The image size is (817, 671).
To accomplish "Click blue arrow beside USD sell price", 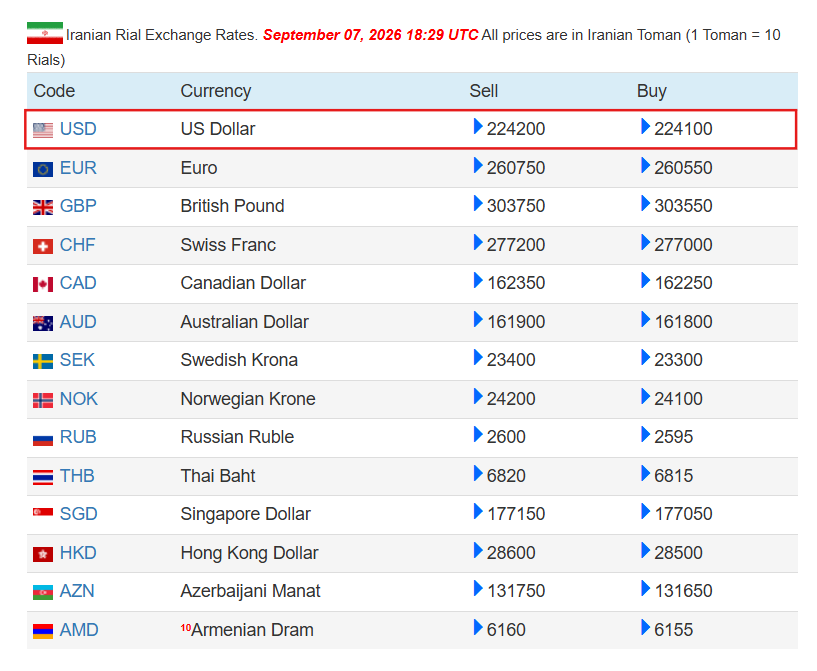I will point(478,126).
